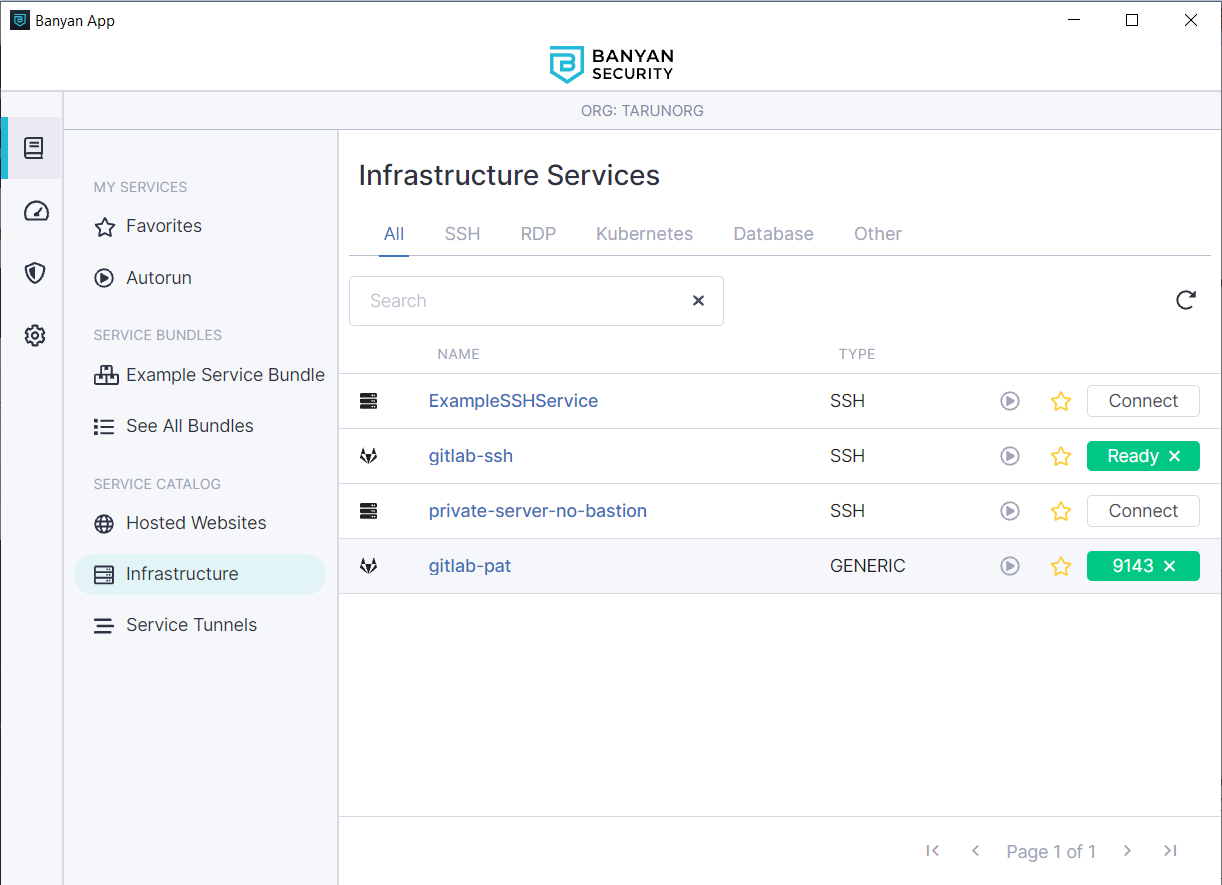Viewport: 1222px width, 885px height.
Task: Switch to the Kubernetes tab
Action: (x=644, y=234)
